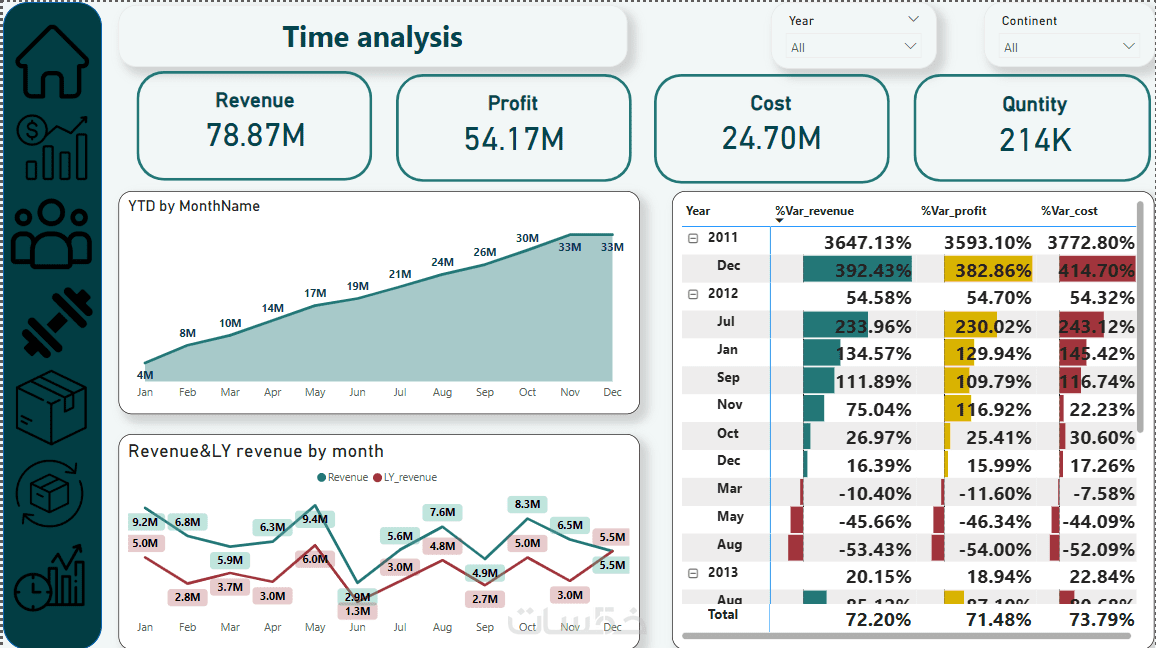Select the Mar row label
This screenshot has height=648, width=1156.
click(x=729, y=489)
